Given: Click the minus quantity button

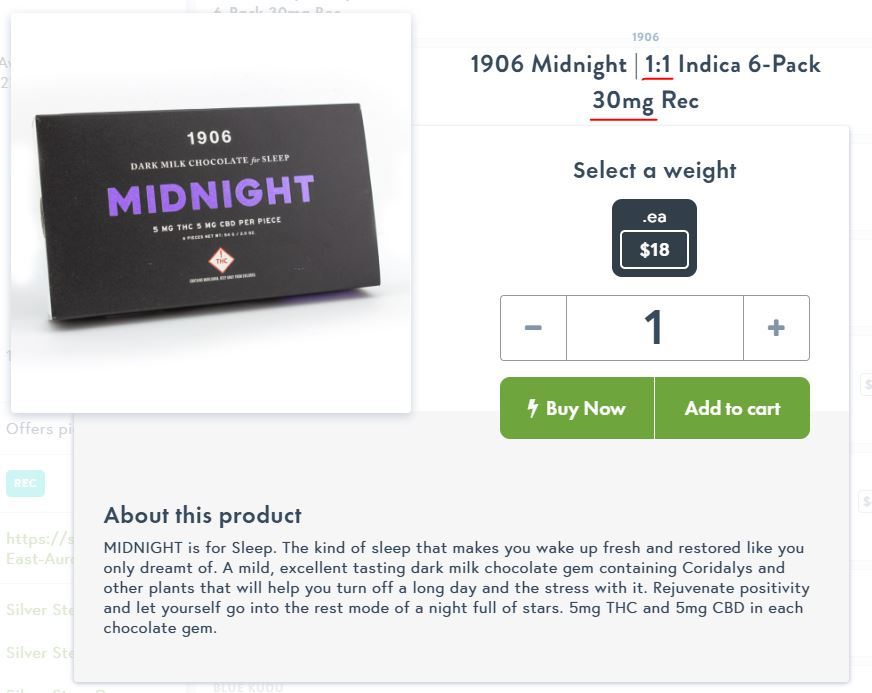Looking at the screenshot, I should click(533, 328).
